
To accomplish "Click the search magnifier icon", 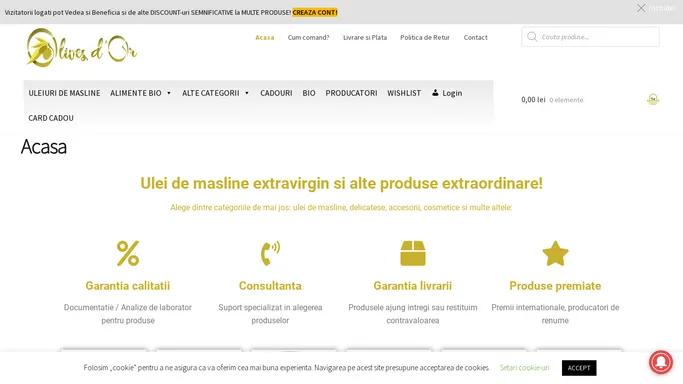I will tap(532, 37).
